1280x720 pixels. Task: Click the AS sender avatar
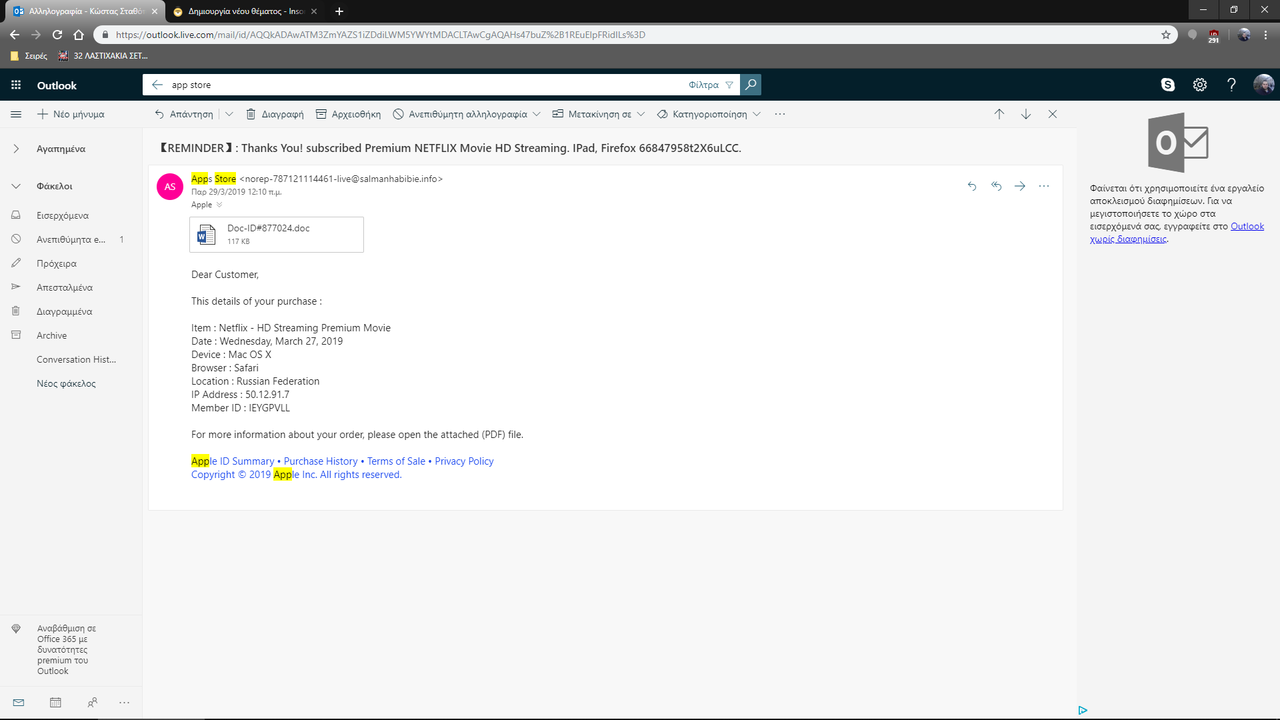click(x=170, y=186)
